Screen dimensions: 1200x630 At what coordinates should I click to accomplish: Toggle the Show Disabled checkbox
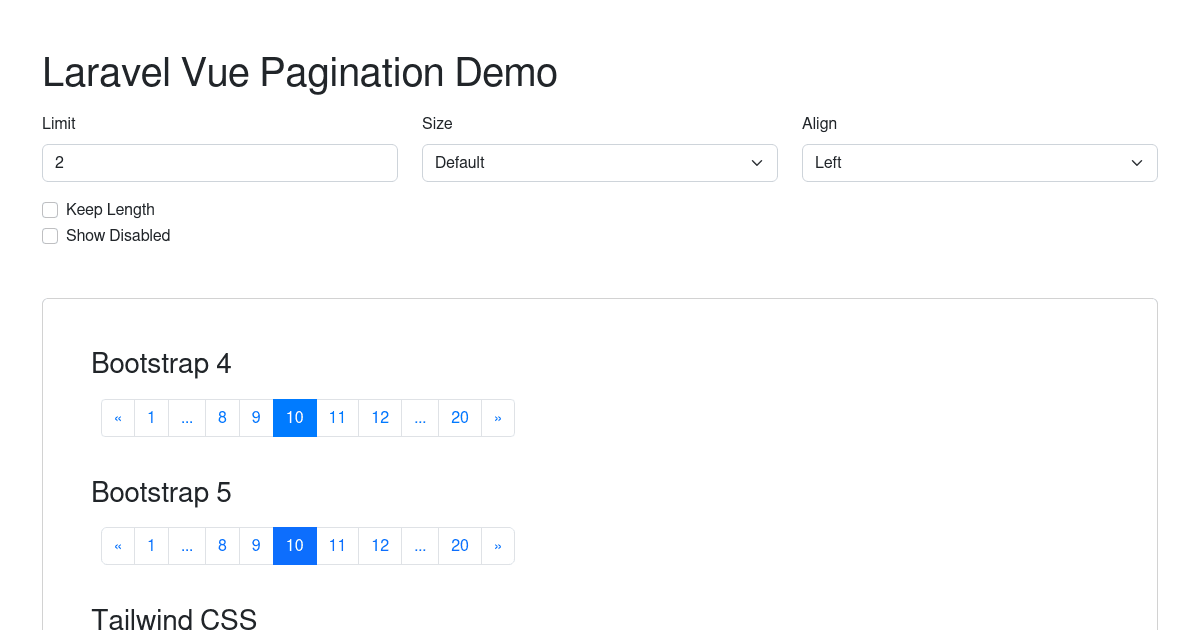50,236
